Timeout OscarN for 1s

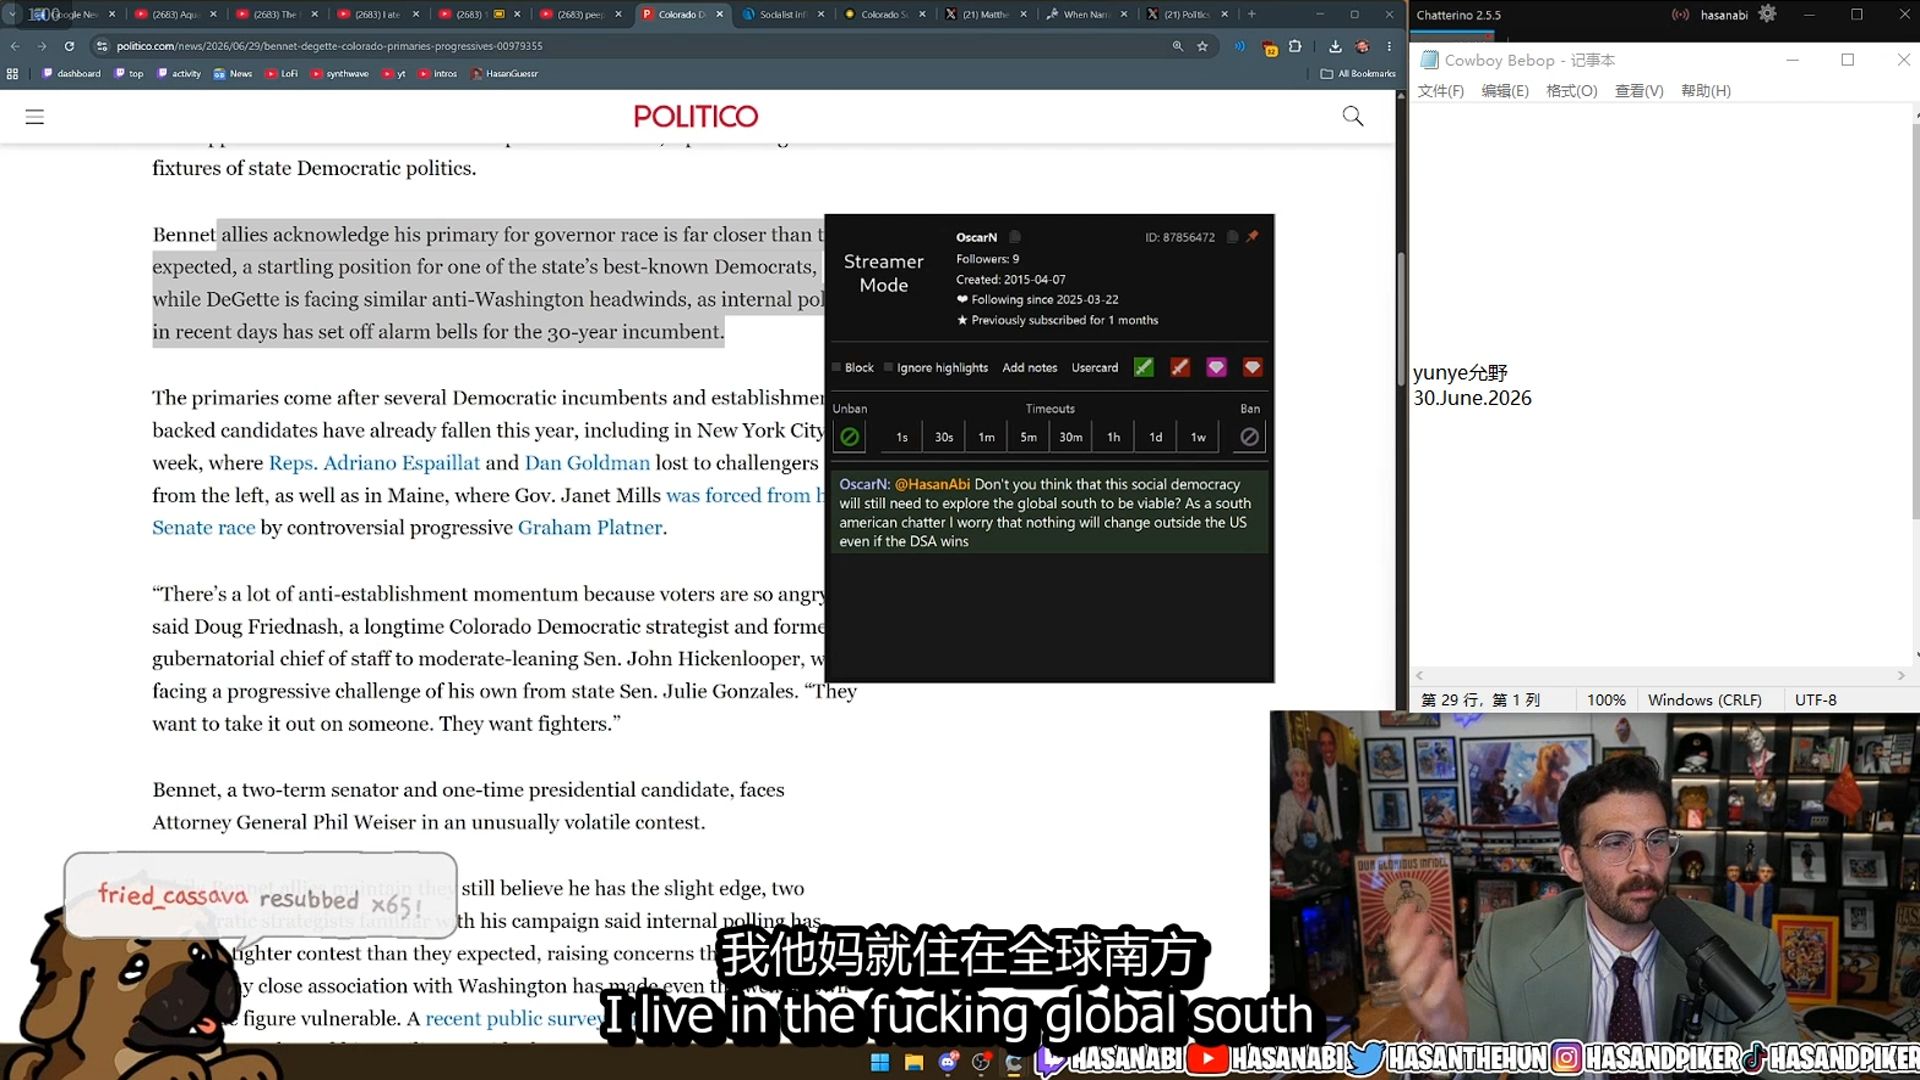click(x=902, y=437)
